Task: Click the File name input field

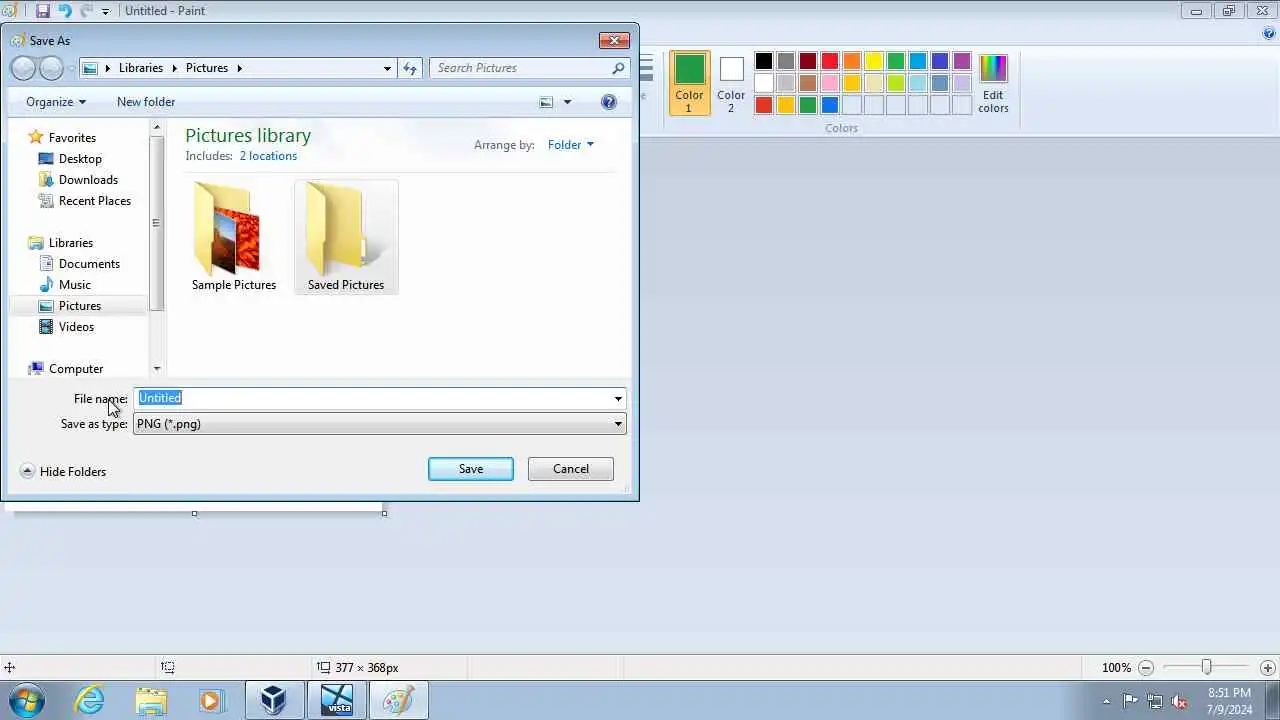Action: [x=372, y=398]
